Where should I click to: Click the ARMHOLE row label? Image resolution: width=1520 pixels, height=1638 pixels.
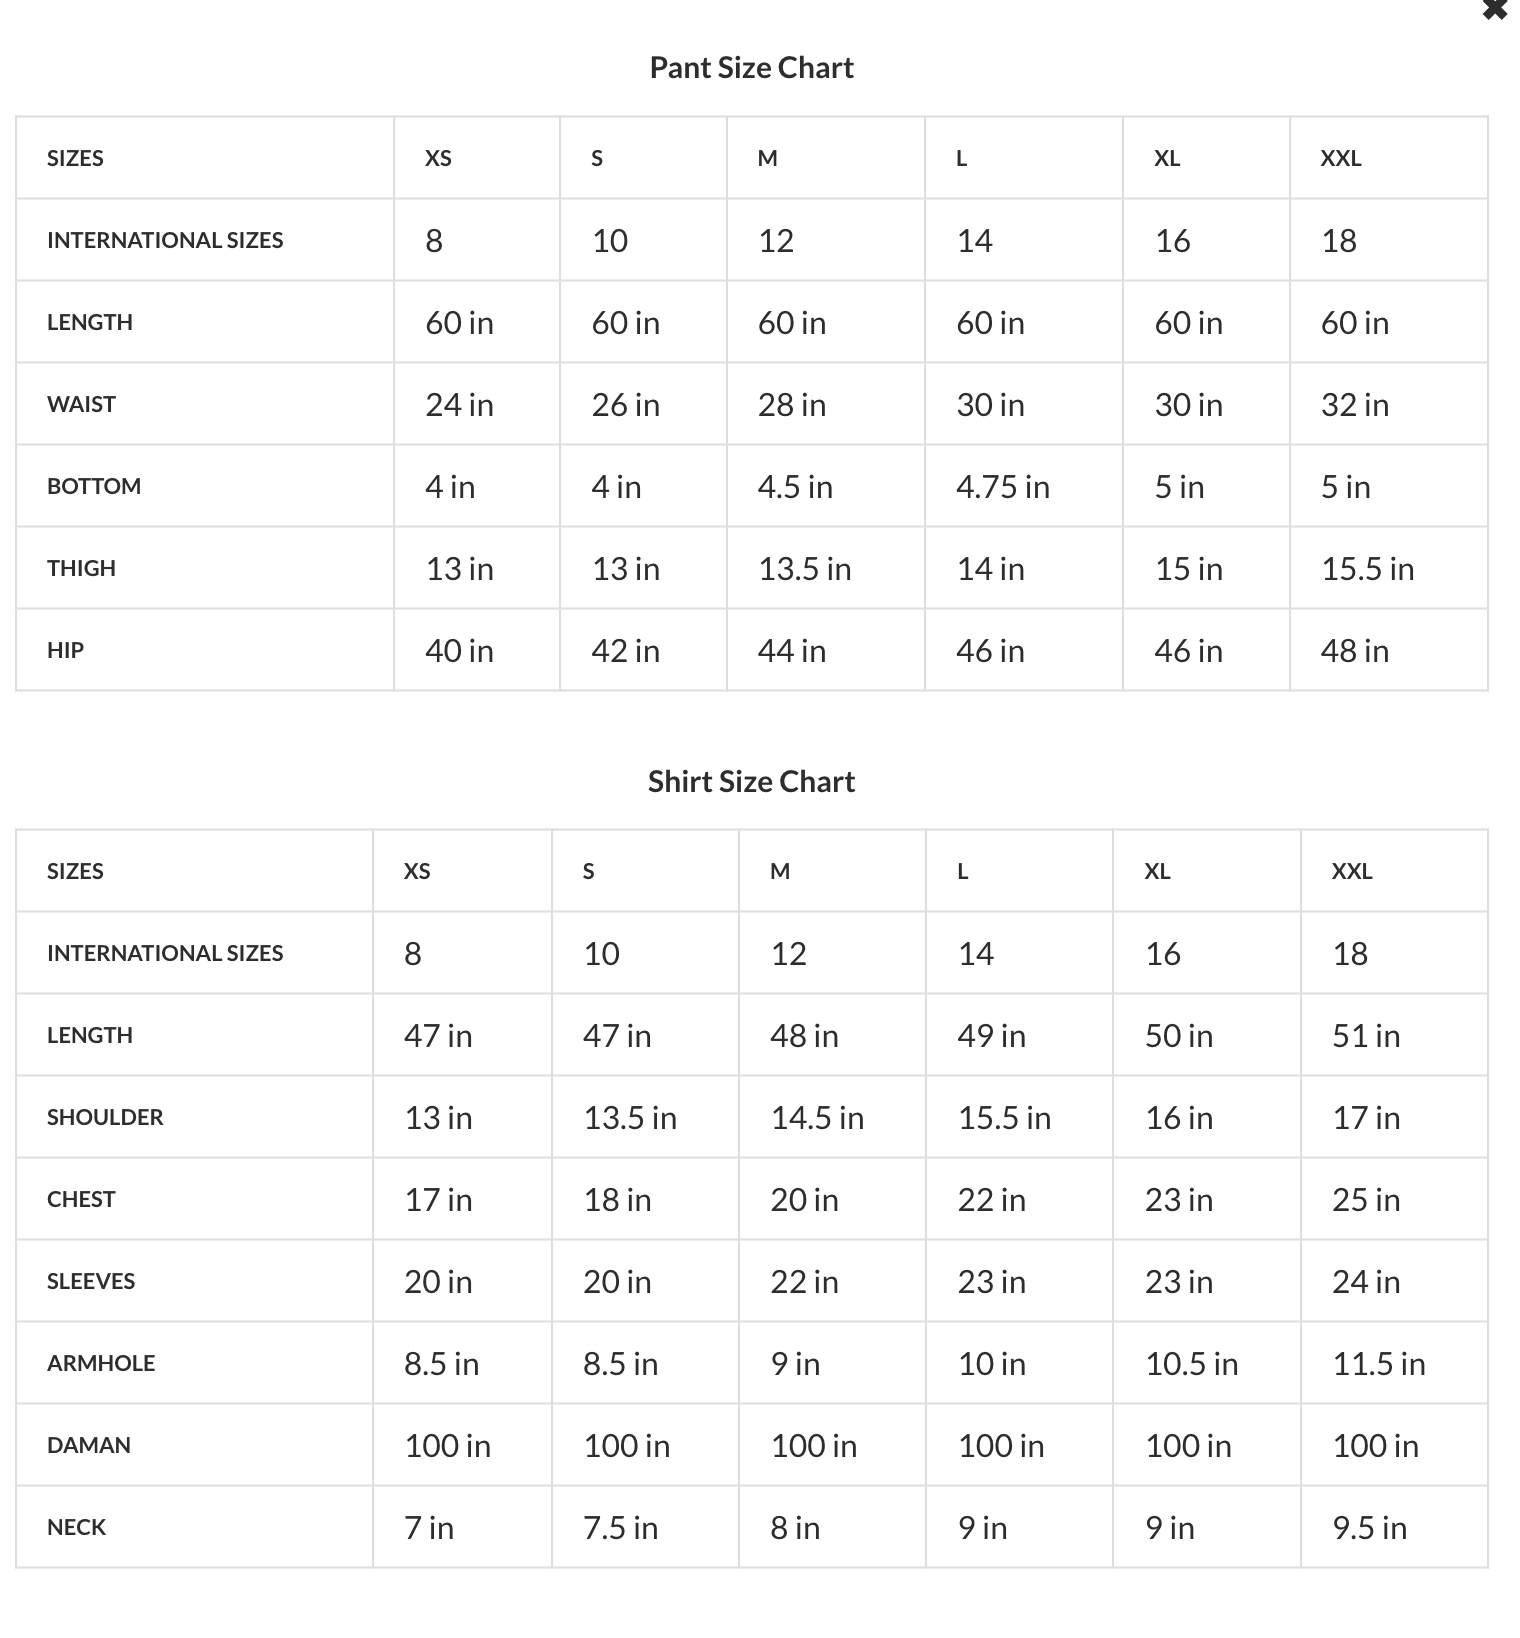click(x=101, y=1363)
